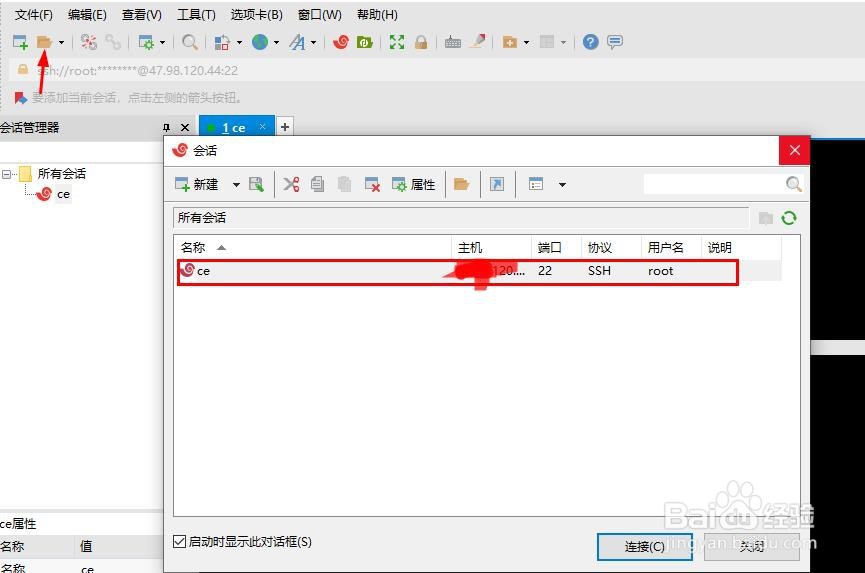Click the 连接(C) button

tap(644, 547)
